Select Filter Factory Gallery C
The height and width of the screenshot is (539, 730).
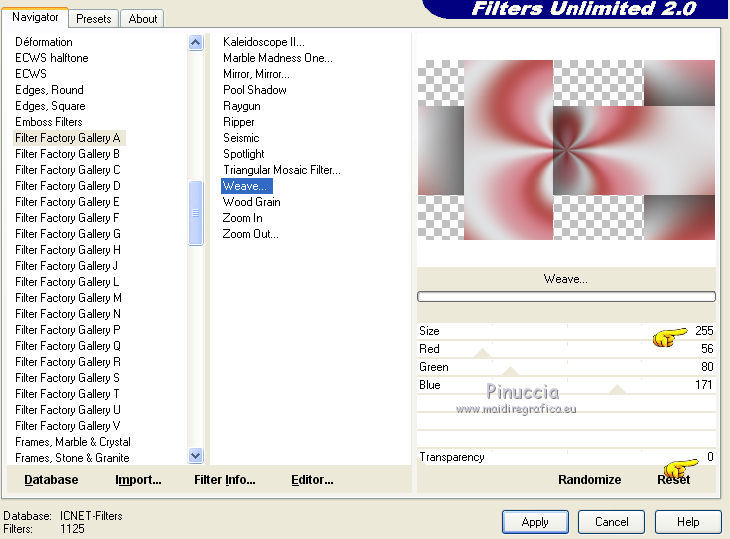coord(68,169)
